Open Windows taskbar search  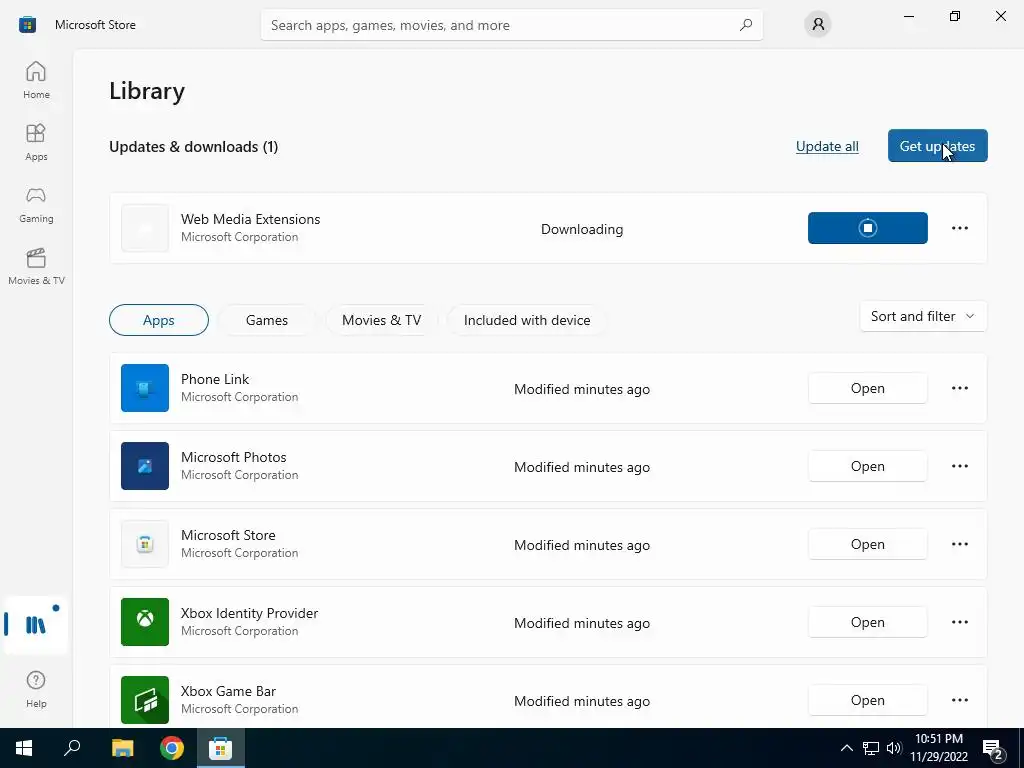tap(72, 748)
